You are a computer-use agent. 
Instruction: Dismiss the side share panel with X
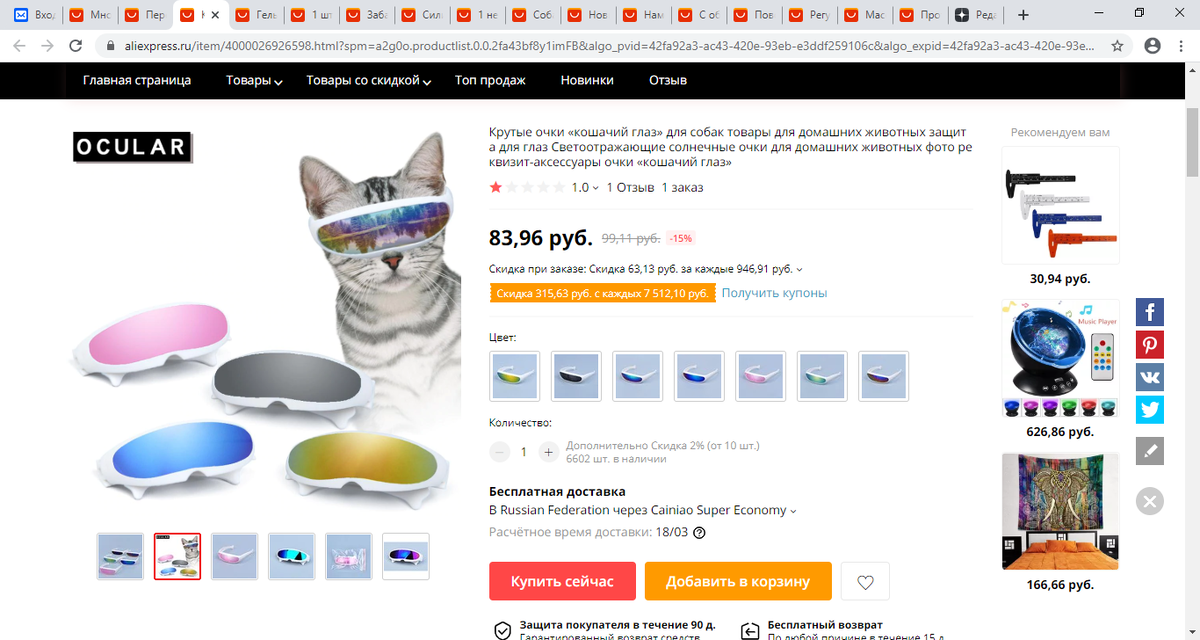pos(1150,501)
